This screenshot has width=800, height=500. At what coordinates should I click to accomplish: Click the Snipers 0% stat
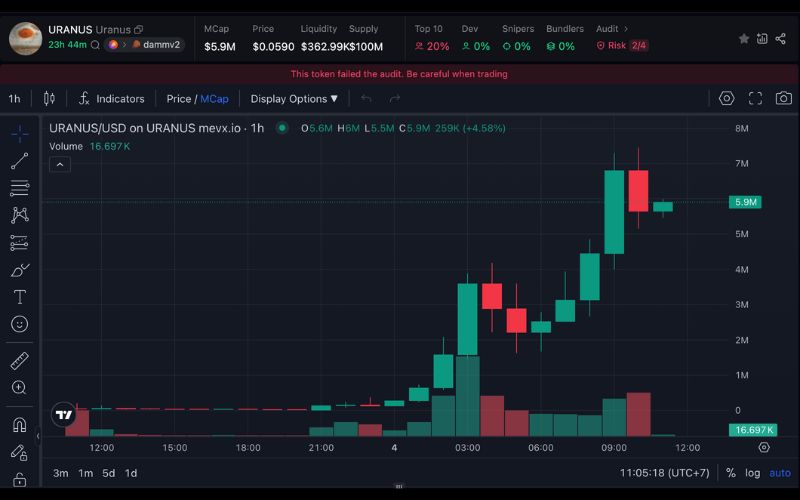coord(517,38)
